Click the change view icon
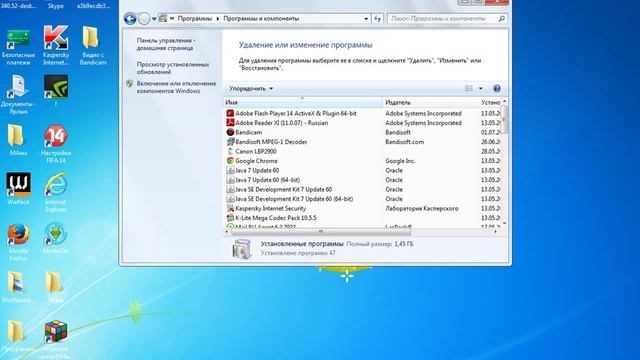The height and width of the screenshot is (360, 640). click(x=469, y=89)
